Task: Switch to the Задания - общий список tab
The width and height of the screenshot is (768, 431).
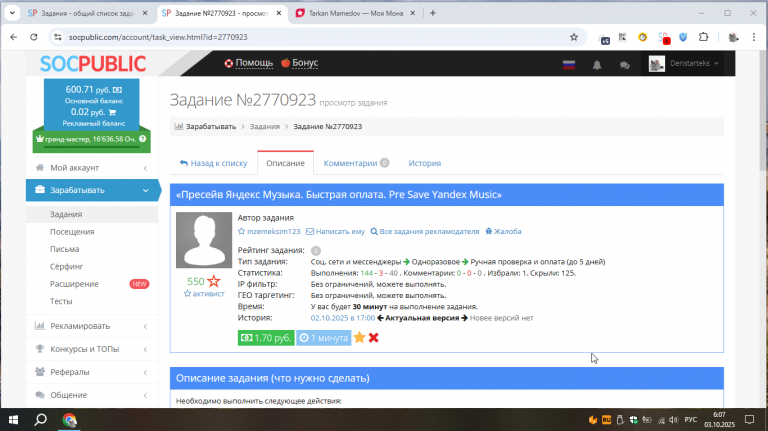Action: (87, 13)
